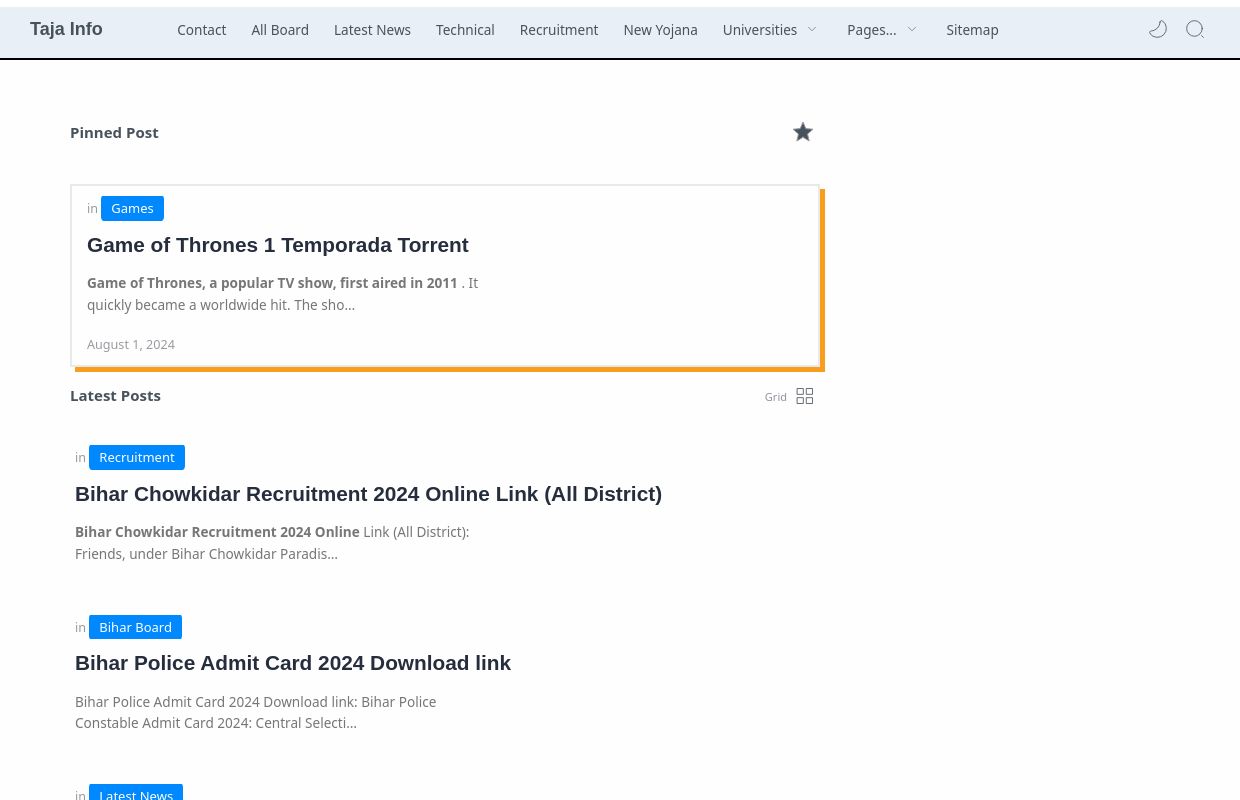
Task: Open the Technical menu item
Action: point(465,30)
